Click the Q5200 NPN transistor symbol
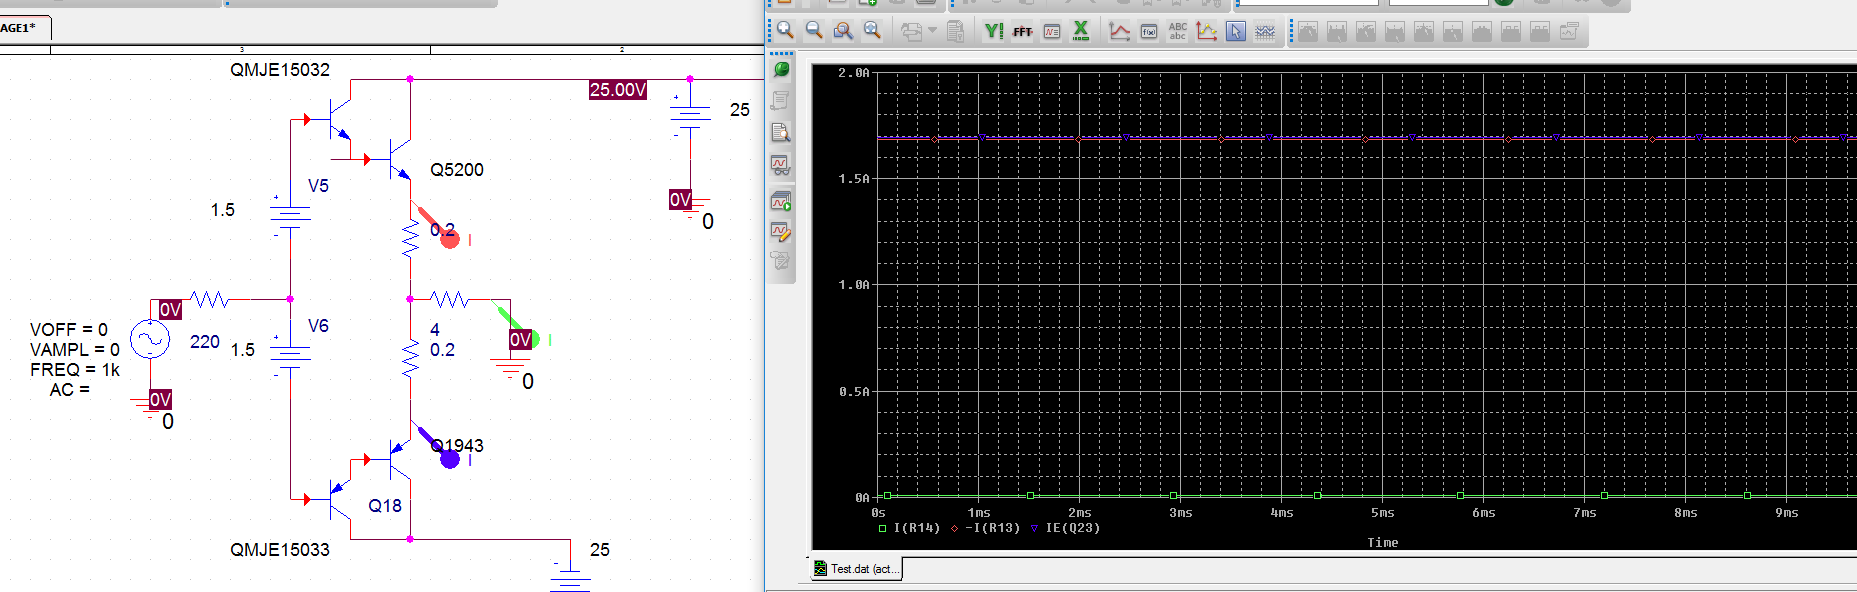Image resolution: width=1857 pixels, height=592 pixels. point(398,160)
